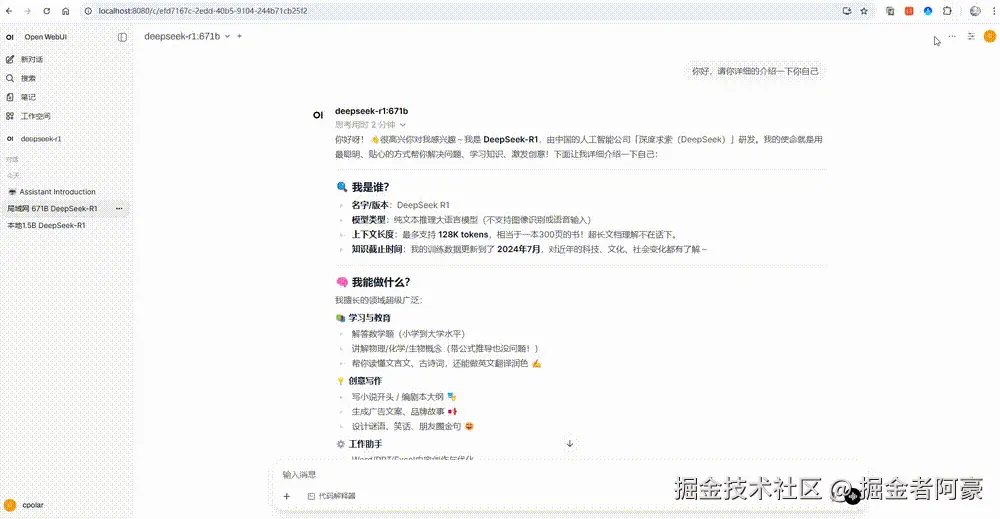
Task: Open the chat controls sliders icon
Action: (971, 36)
